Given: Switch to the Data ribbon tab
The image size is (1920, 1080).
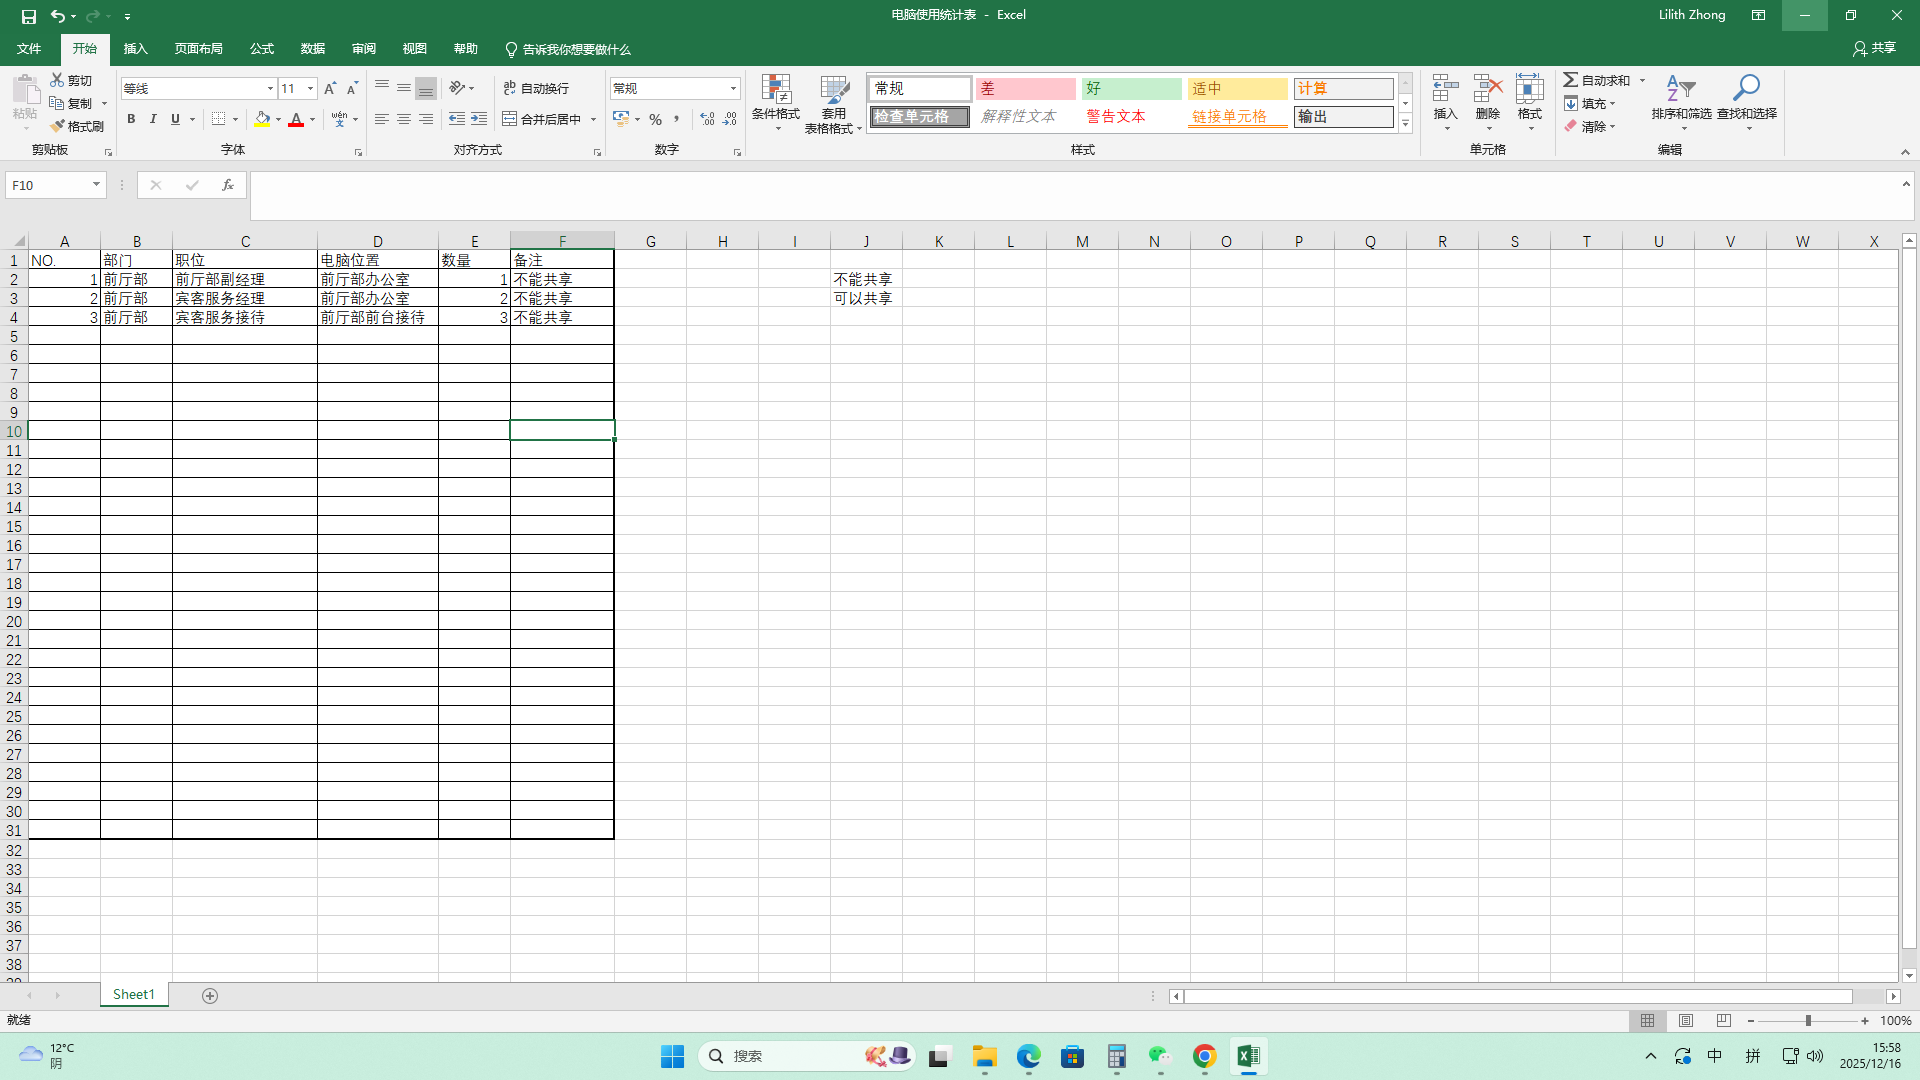Looking at the screenshot, I should point(312,49).
